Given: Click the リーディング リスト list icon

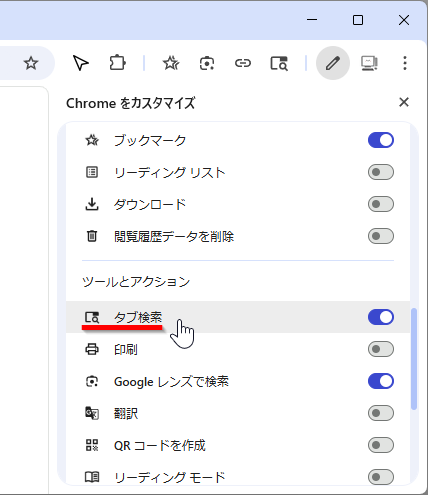Looking at the screenshot, I should point(92,172).
